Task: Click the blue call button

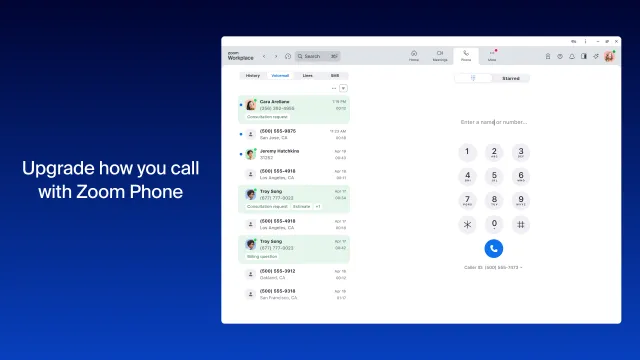Action: coord(493,249)
